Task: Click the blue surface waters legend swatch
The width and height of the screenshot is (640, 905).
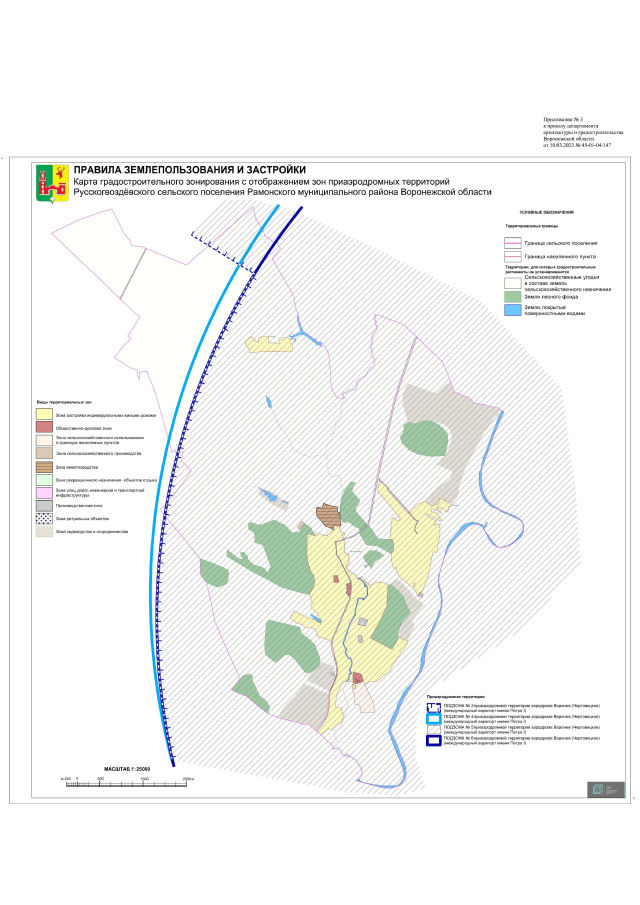Action: (x=514, y=311)
